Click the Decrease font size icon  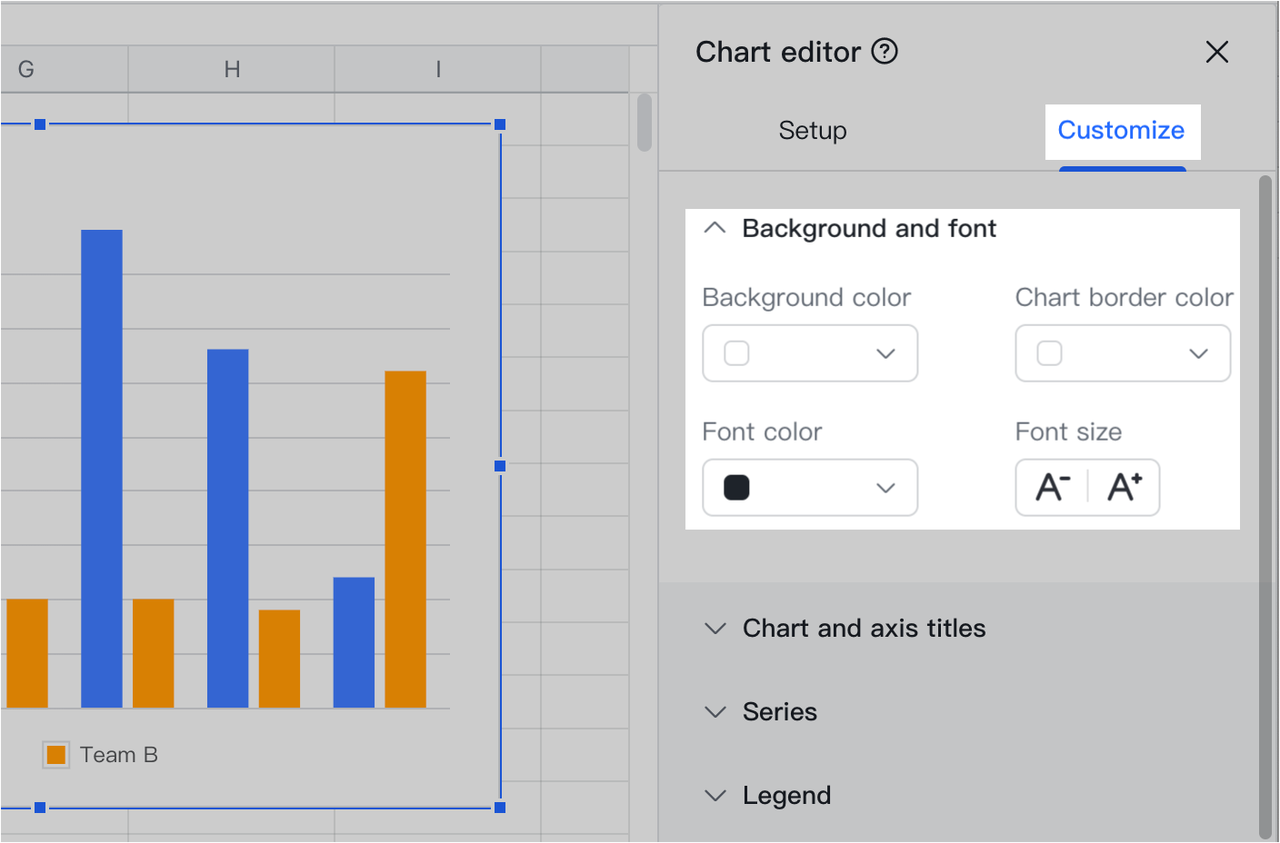1052,487
